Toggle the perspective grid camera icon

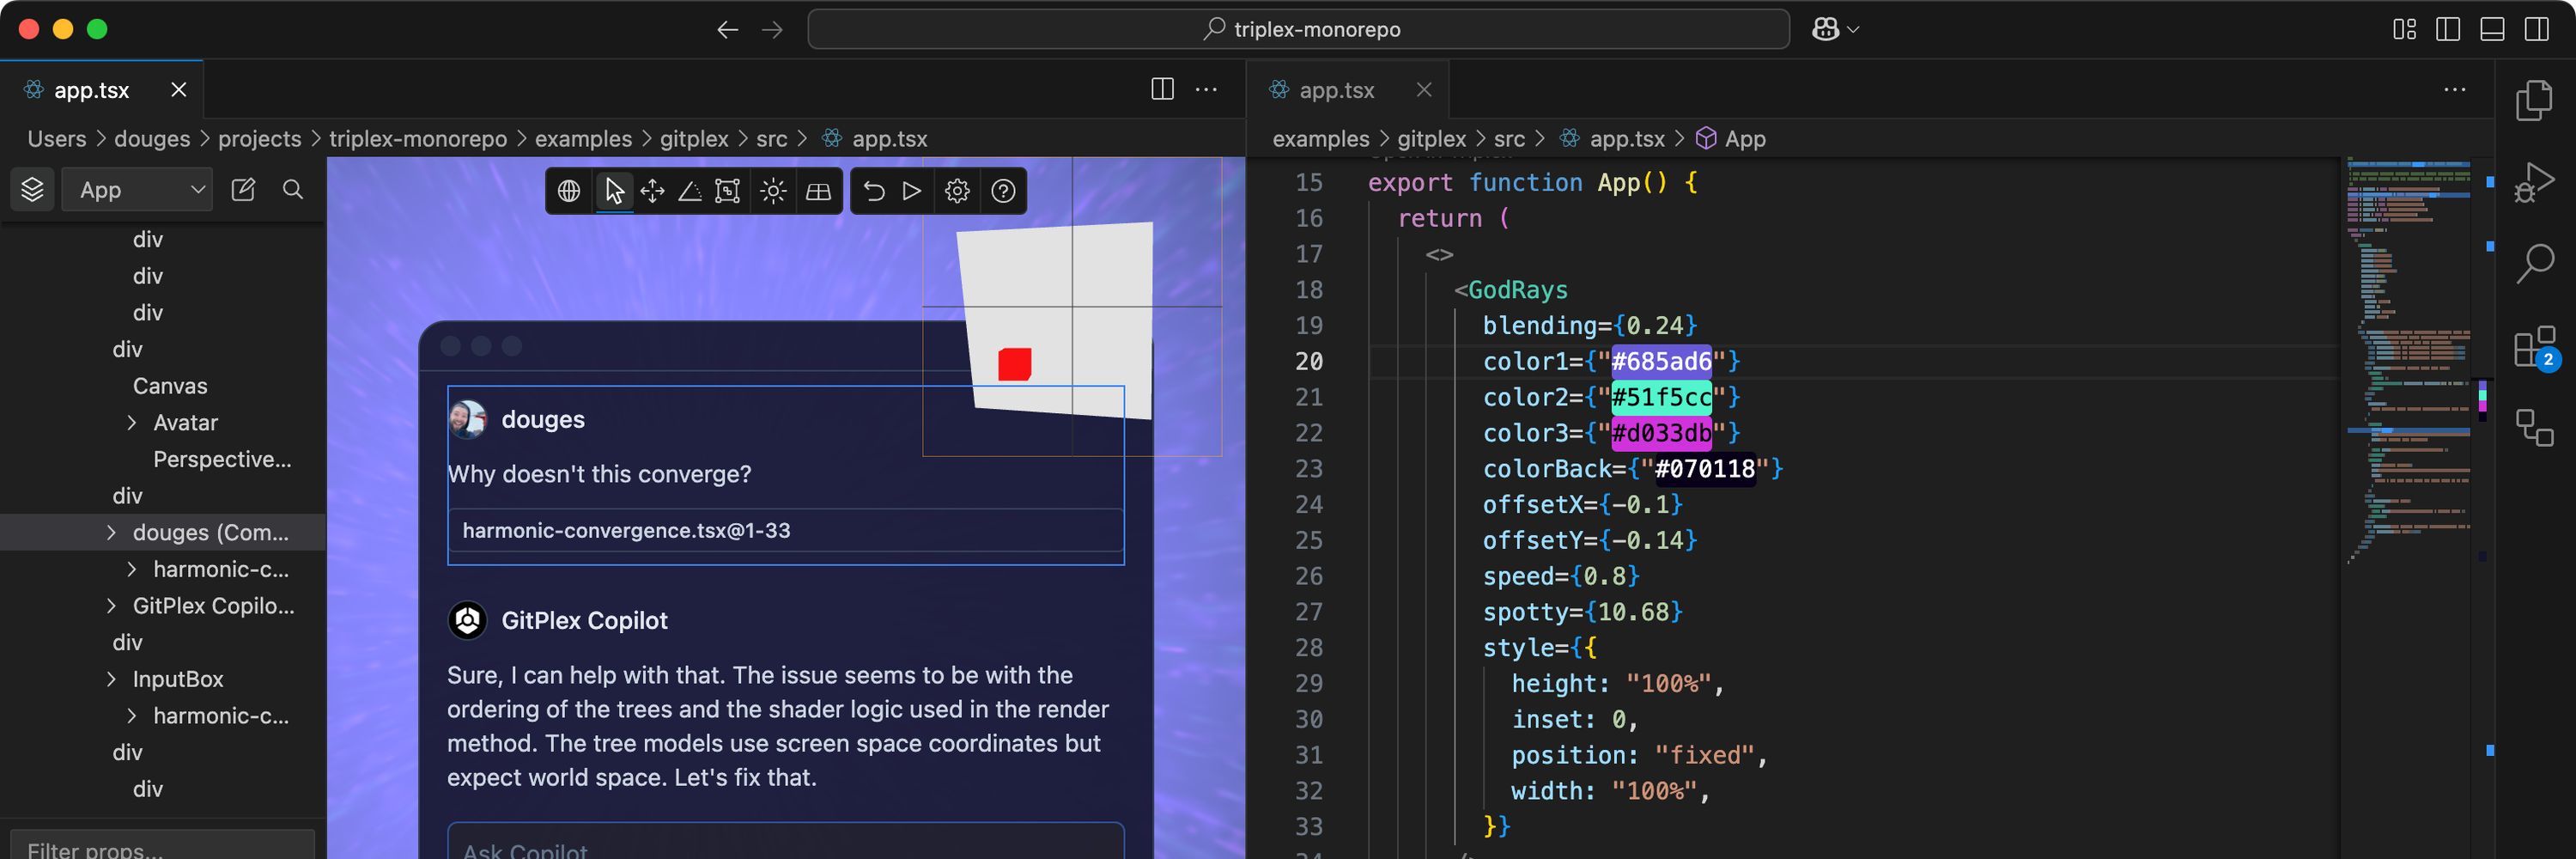click(818, 191)
